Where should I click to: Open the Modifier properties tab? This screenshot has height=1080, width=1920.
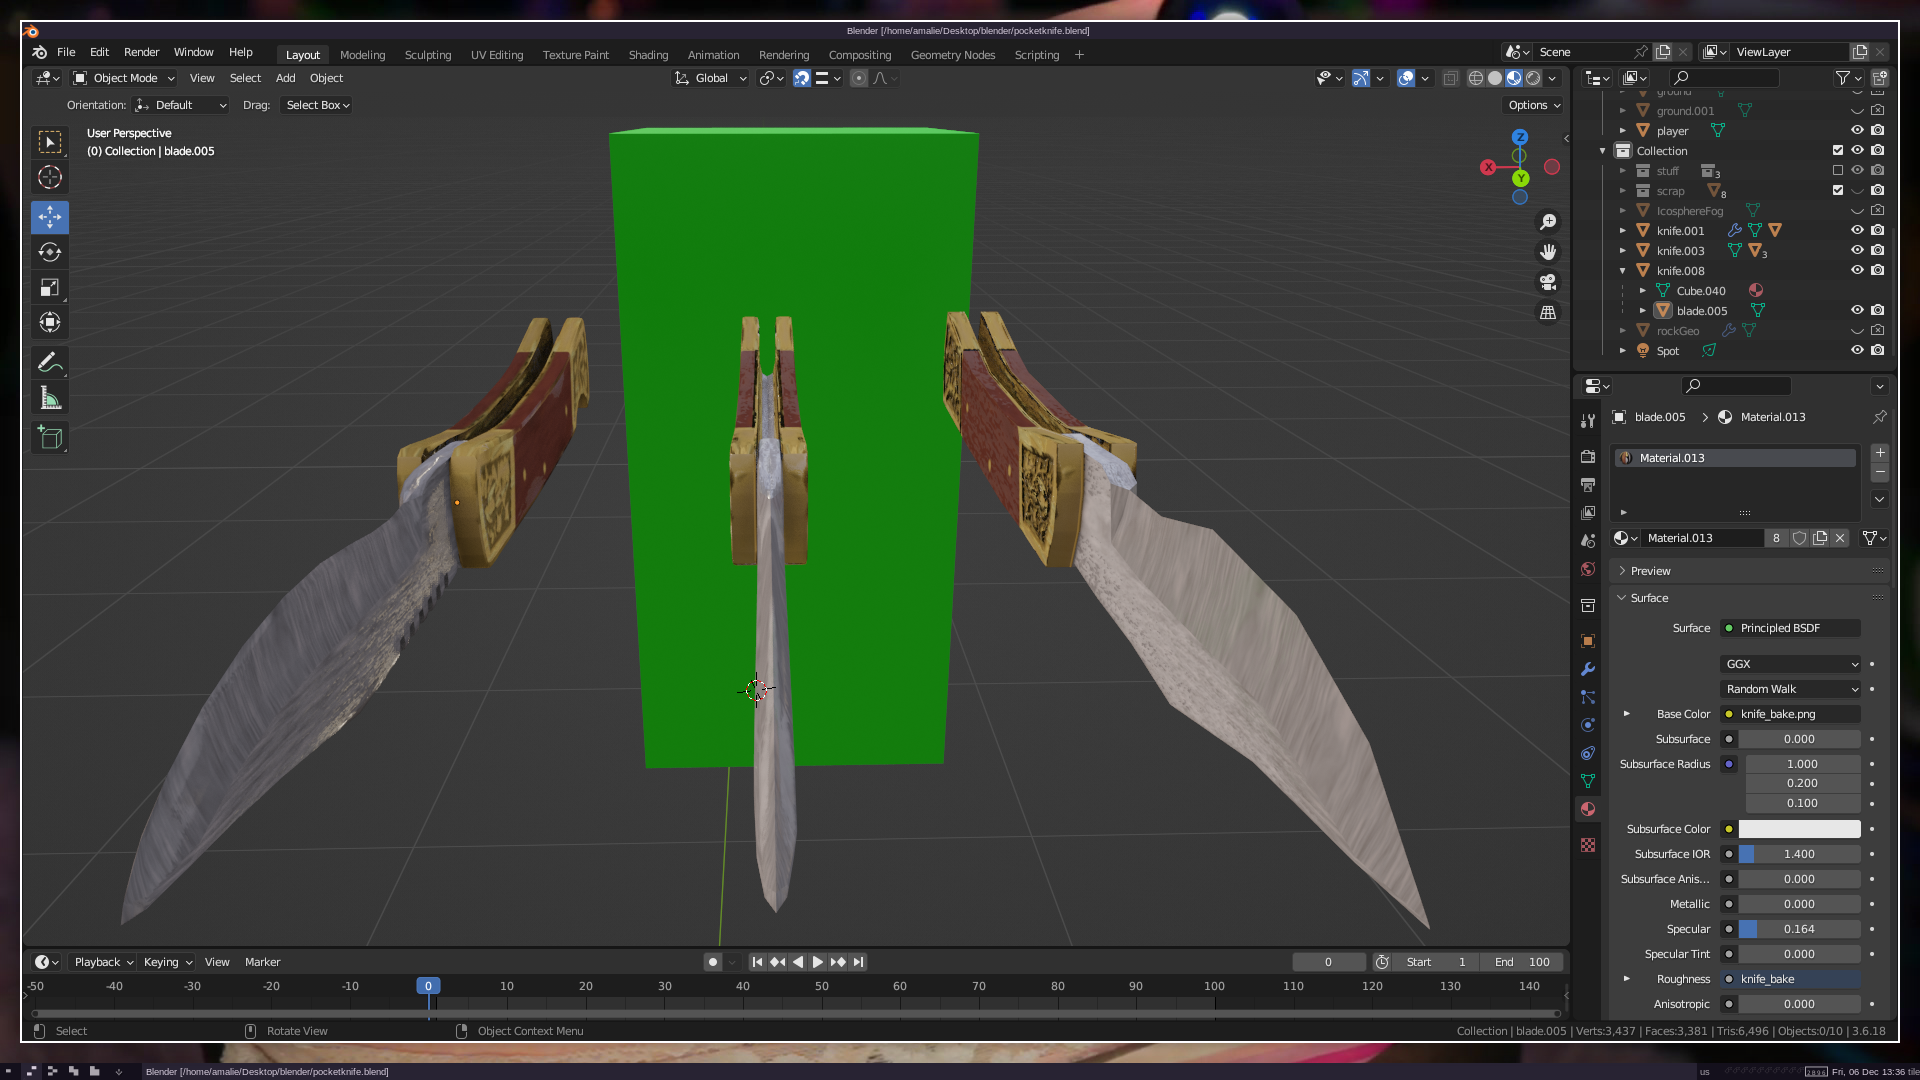click(1588, 669)
